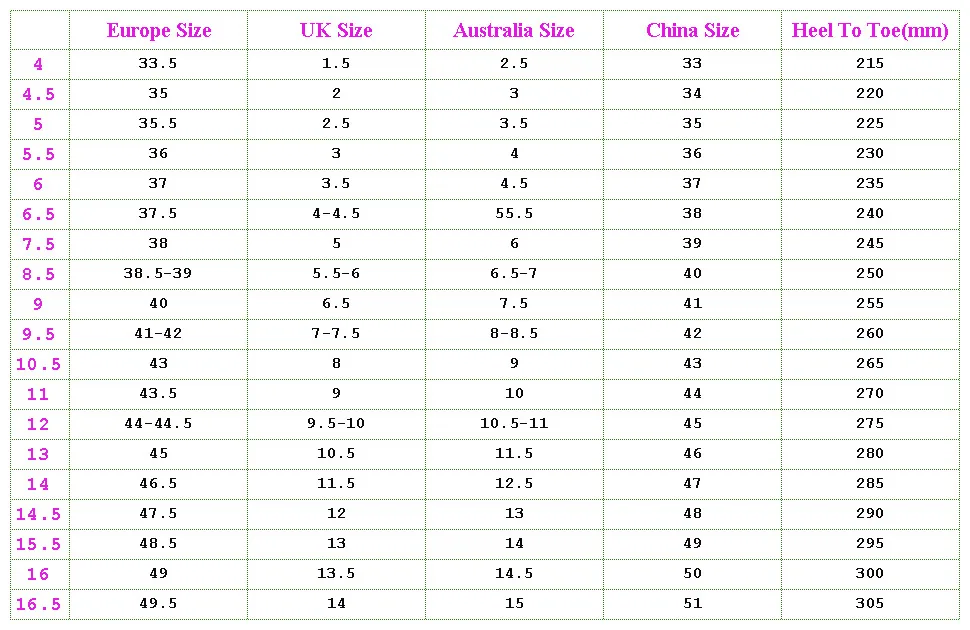Click the 305 heel to toe cell

click(870, 603)
